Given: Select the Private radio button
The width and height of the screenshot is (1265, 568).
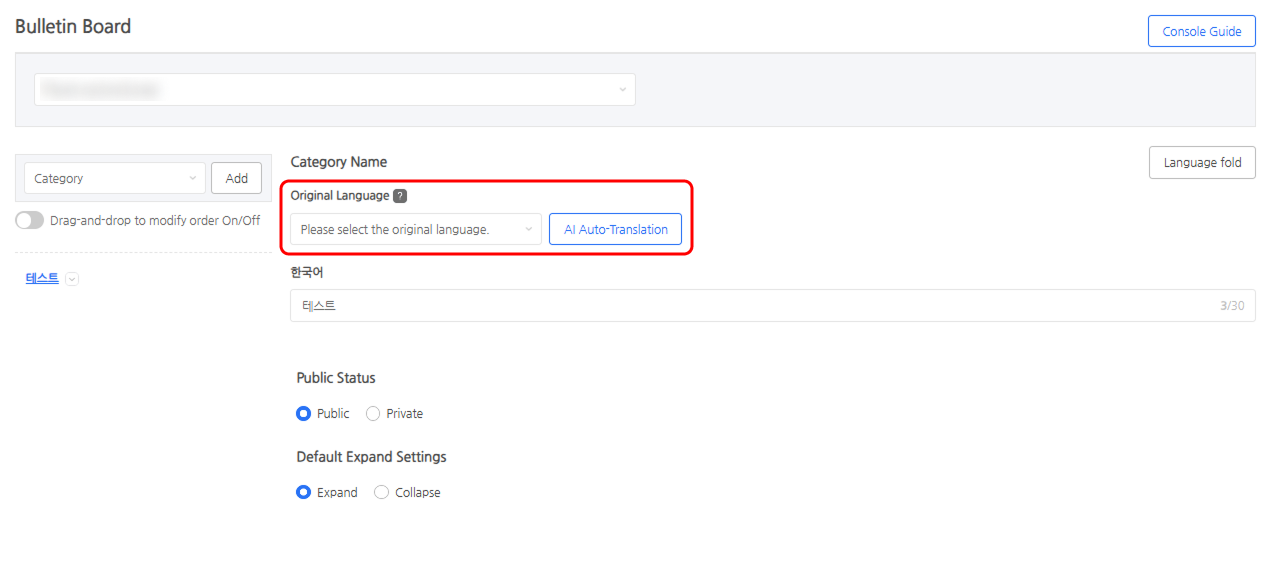Looking at the screenshot, I should [373, 413].
